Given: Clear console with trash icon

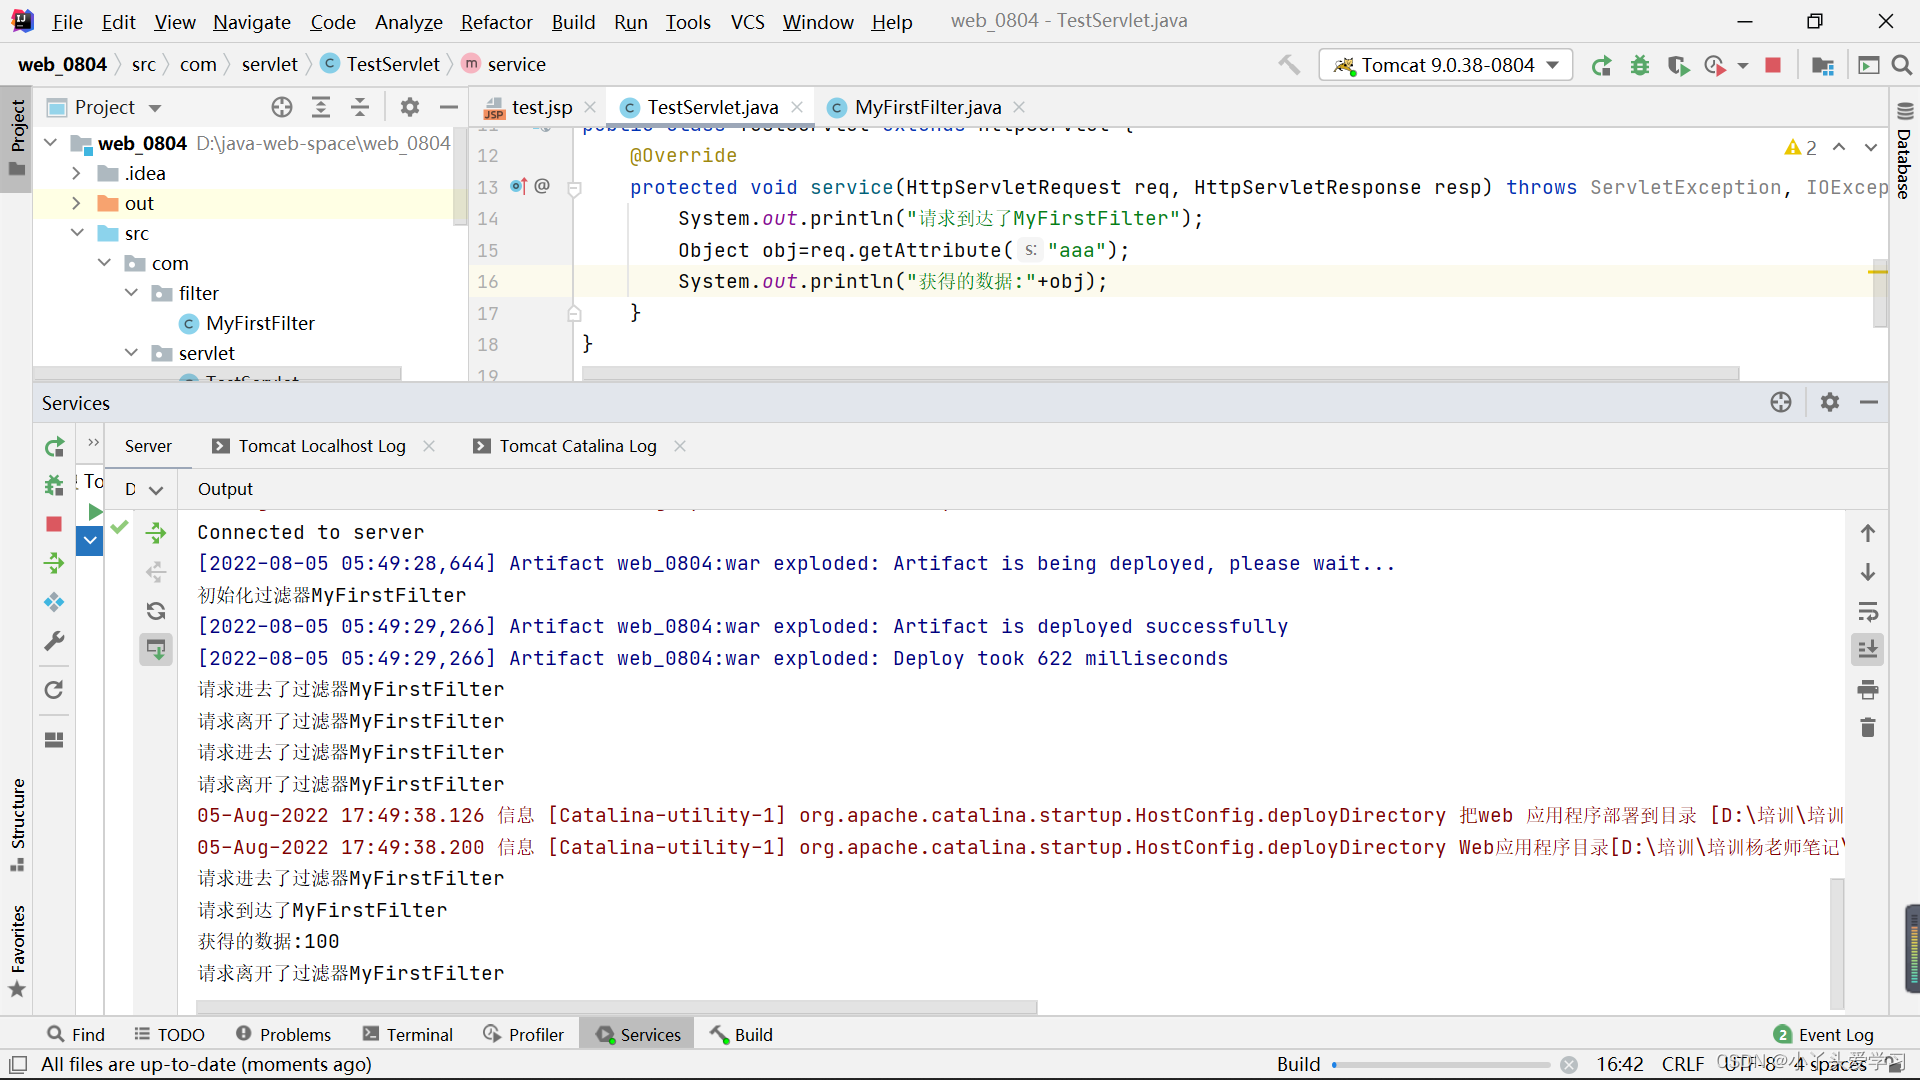Looking at the screenshot, I should pyautogui.click(x=1868, y=728).
